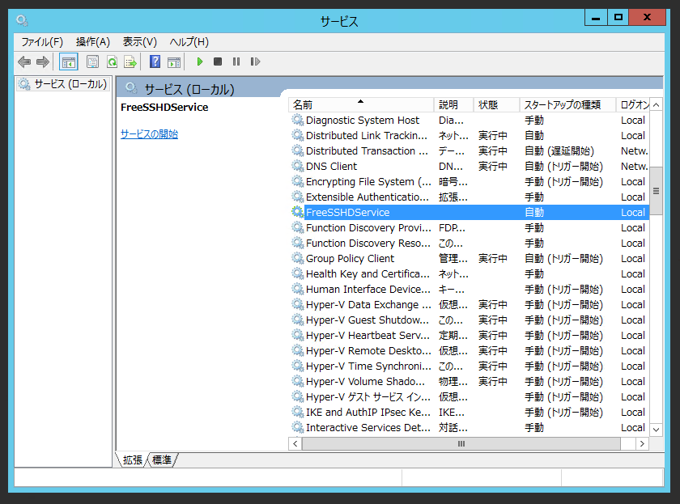Click the vertical scrollbar up arrow
680x504 pixels.
(656, 105)
